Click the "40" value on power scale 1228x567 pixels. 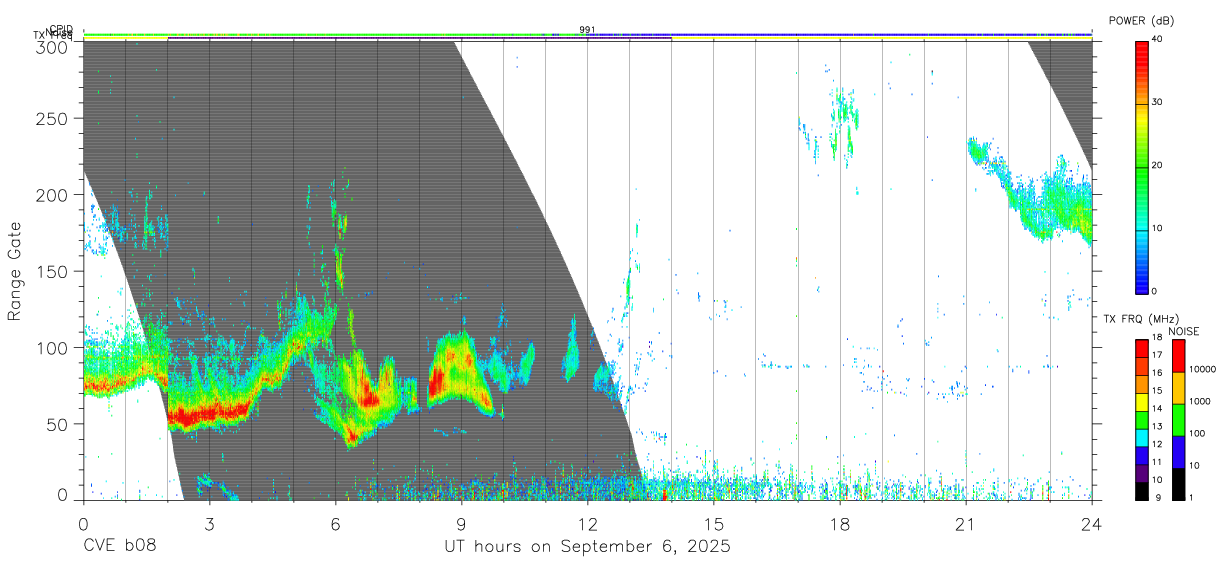coord(1158,41)
